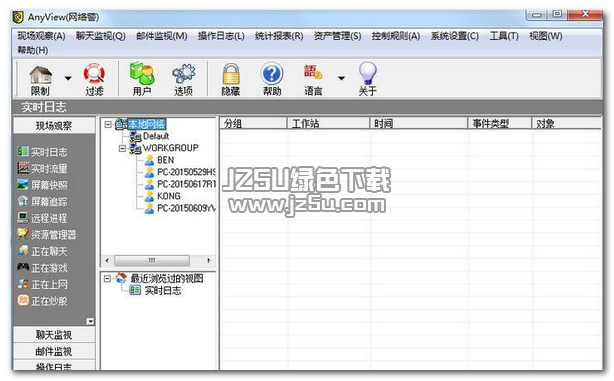Image resolution: width=614 pixels, height=381 pixels.
Task: Click the tree scrollbar left arrow
Action: (107, 260)
